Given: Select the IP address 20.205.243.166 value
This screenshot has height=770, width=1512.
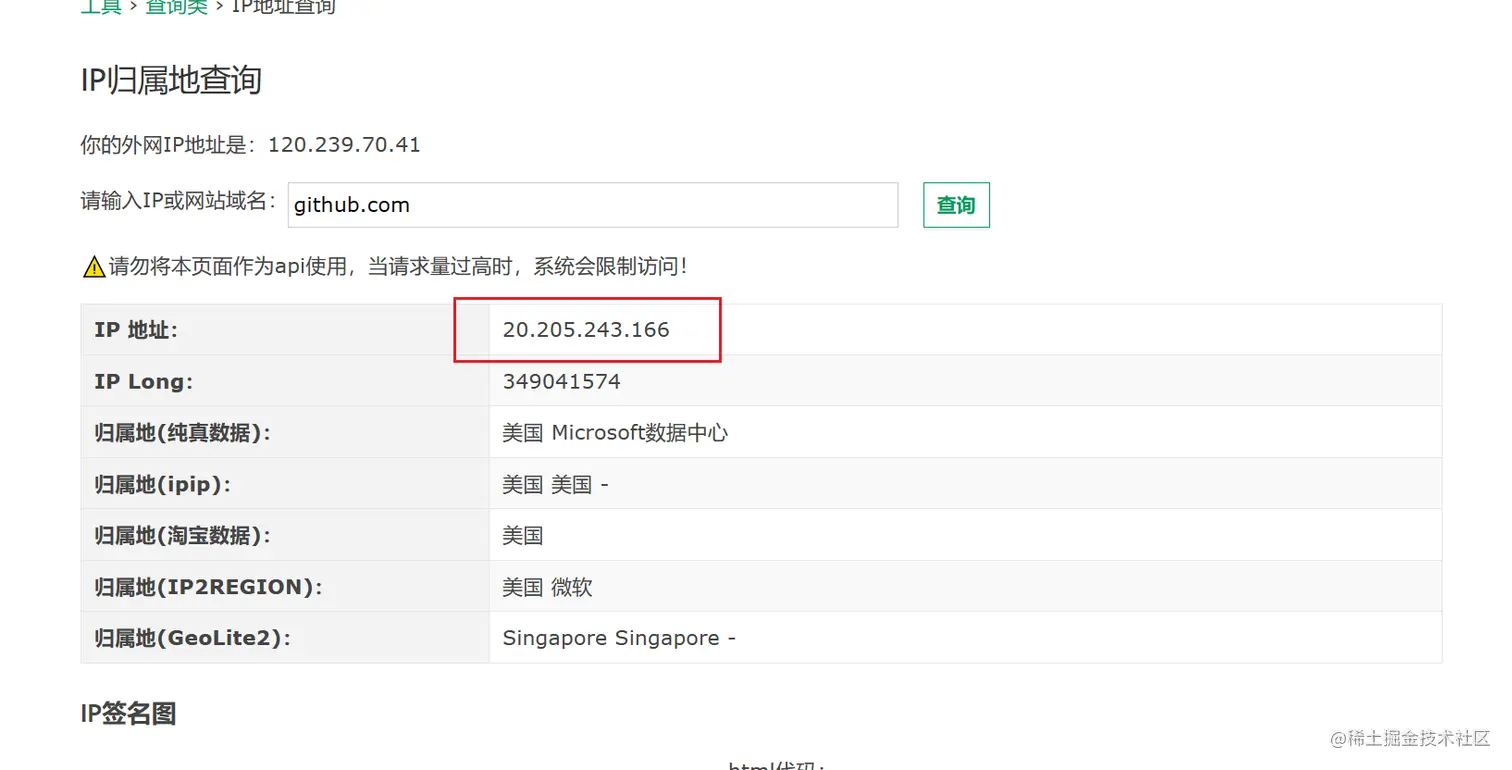Looking at the screenshot, I should click(x=586, y=330).
